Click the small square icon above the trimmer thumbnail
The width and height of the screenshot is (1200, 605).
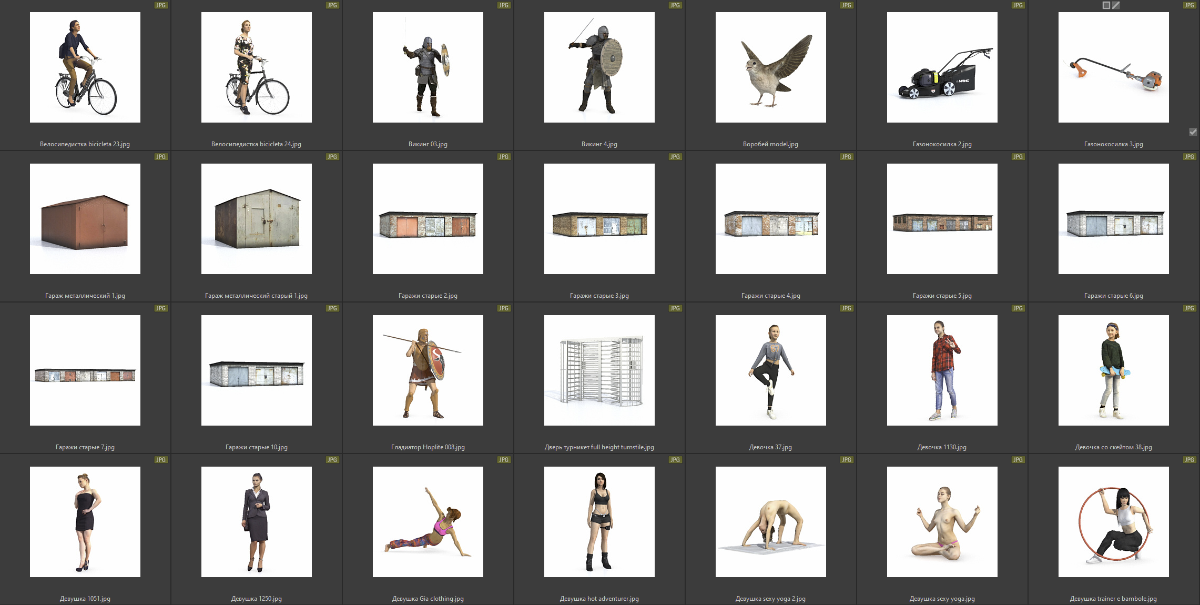click(1106, 6)
